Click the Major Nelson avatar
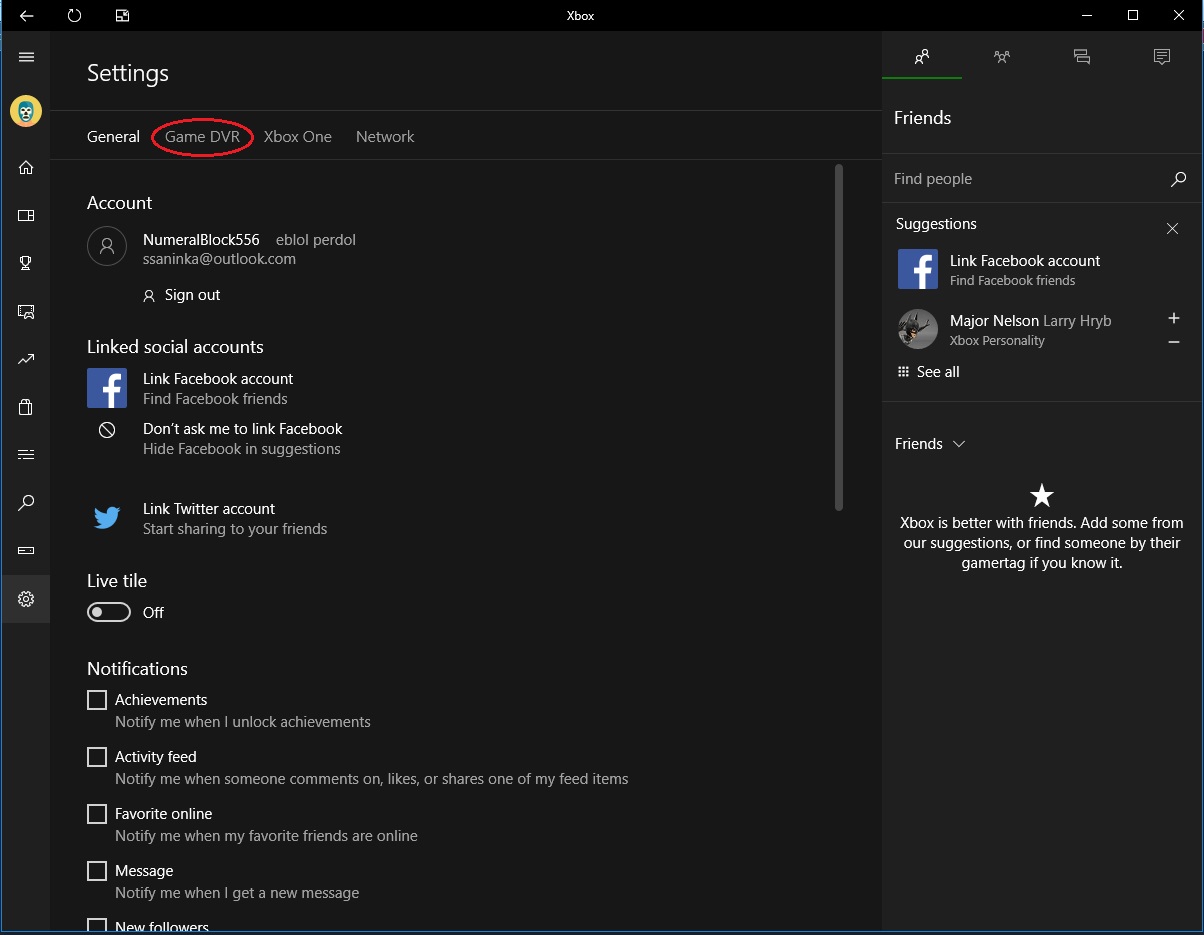Screen dimensions: 1204x935 point(918,329)
